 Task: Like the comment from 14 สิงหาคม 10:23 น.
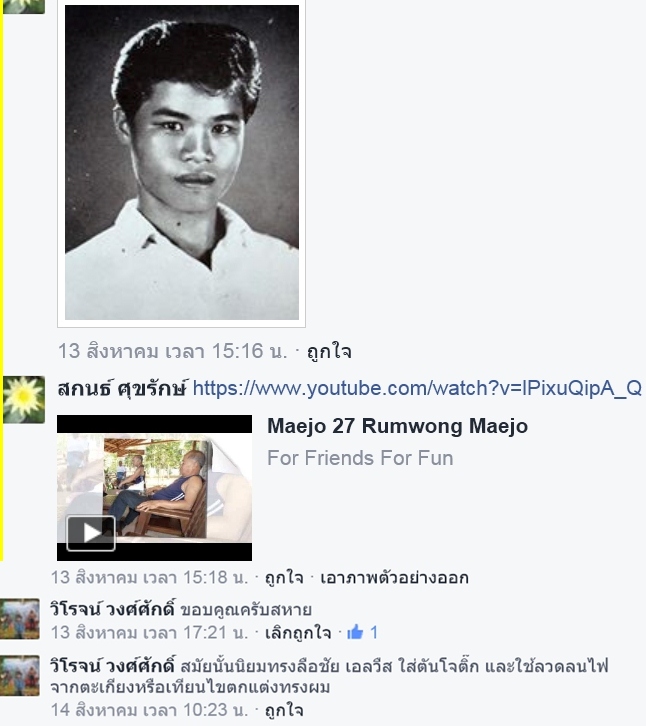[284, 710]
